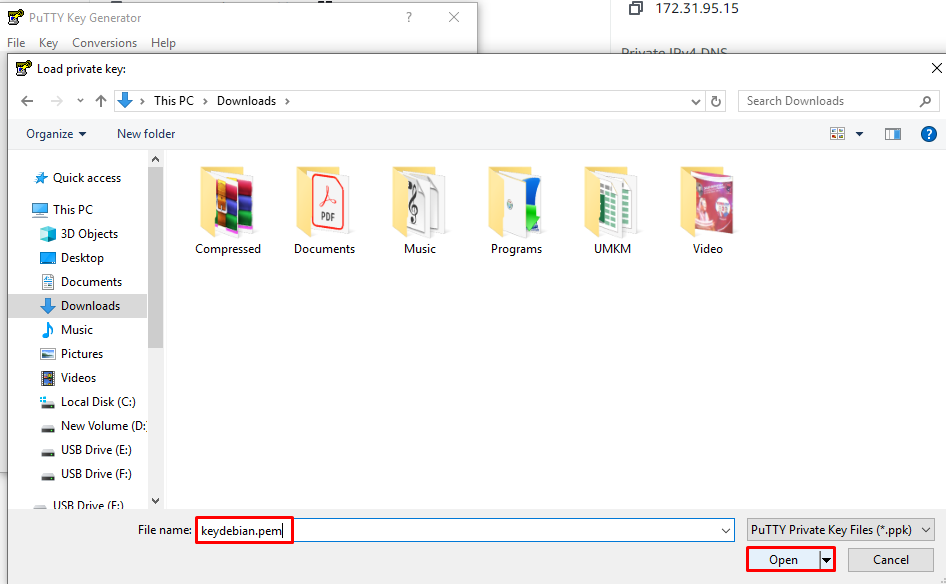946x584 pixels.
Task: Click the navigation pane scrollbar thumb
Action: point(156,258)
